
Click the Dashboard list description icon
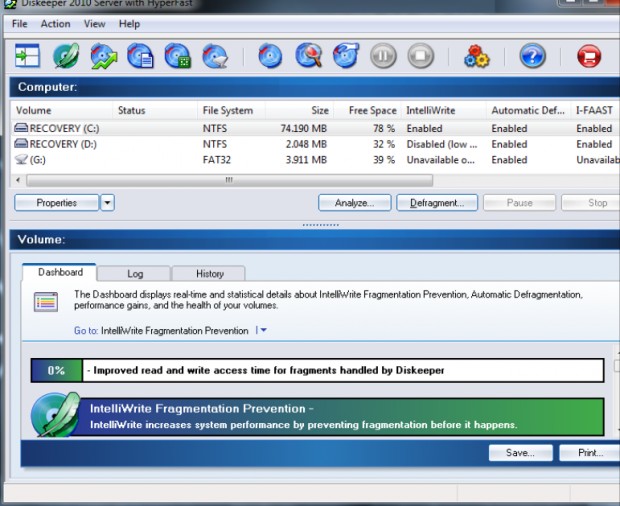tap(46, 302)
